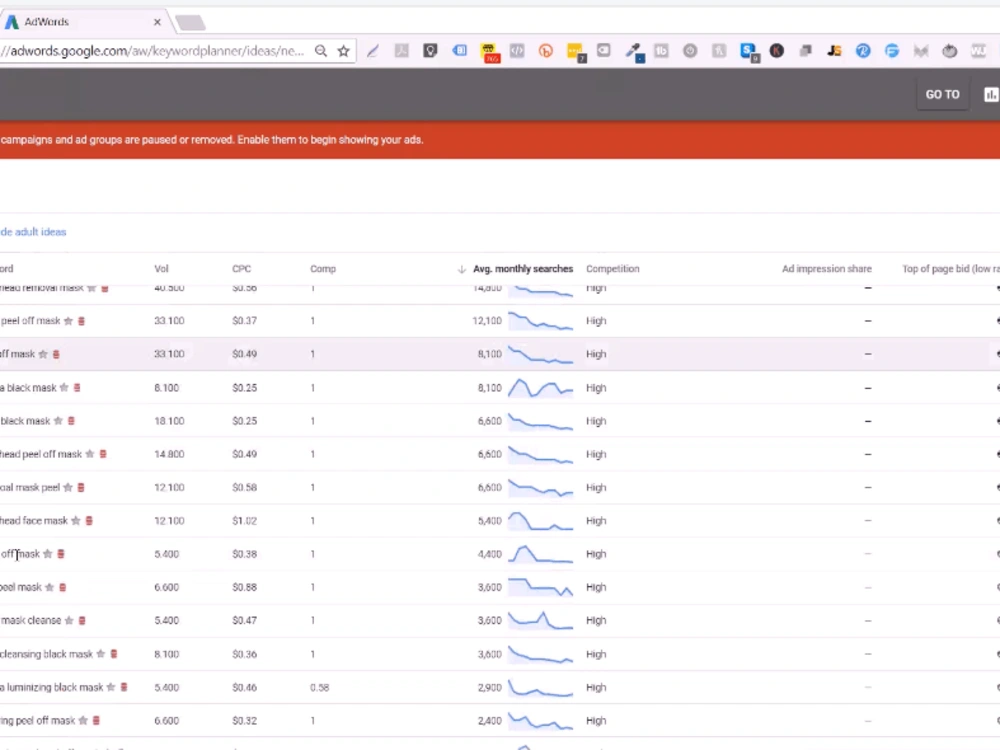Click the star icon next to 'peel off mask'

coord(68,321)
